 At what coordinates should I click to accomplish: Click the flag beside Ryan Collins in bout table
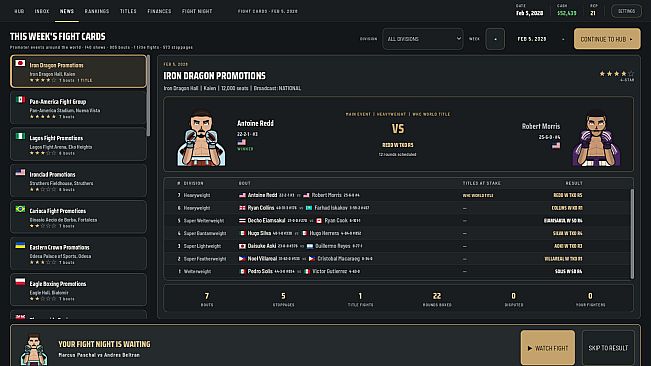click(x=242, y=208)
